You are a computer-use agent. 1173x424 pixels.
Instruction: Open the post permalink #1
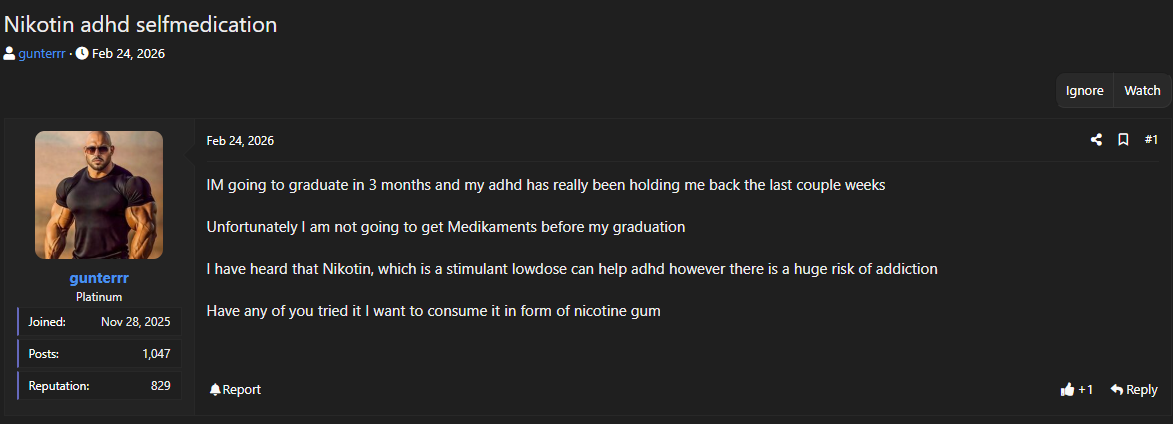click(x=1151, y=140)
